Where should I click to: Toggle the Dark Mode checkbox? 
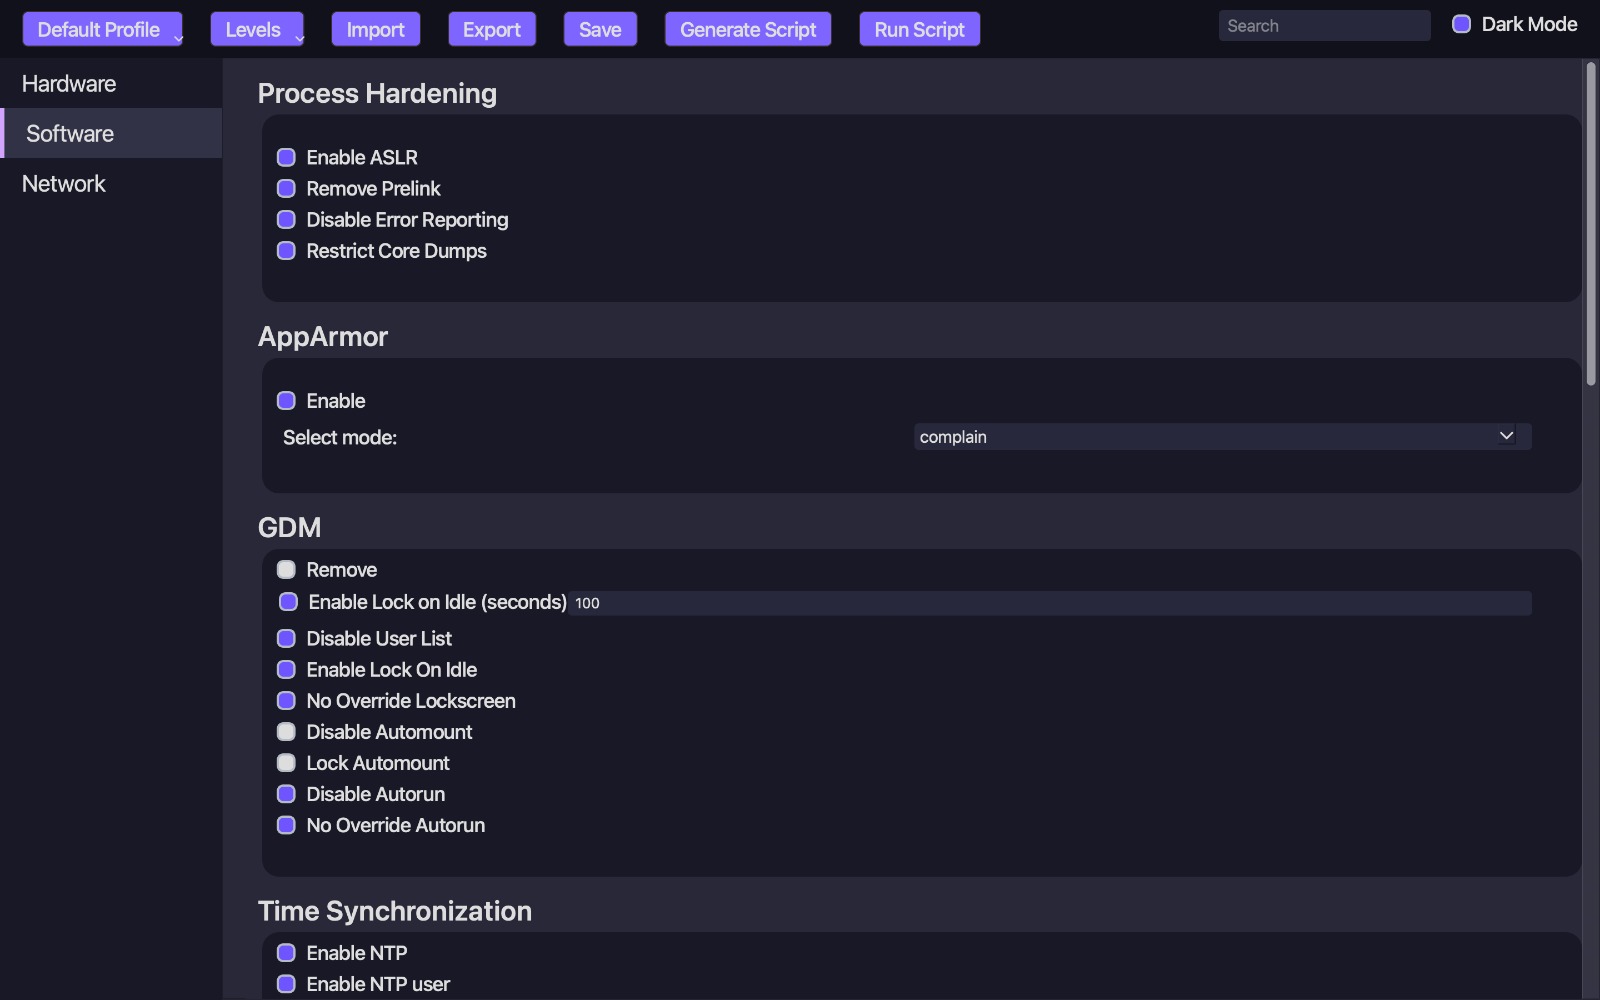[1461, 24]
